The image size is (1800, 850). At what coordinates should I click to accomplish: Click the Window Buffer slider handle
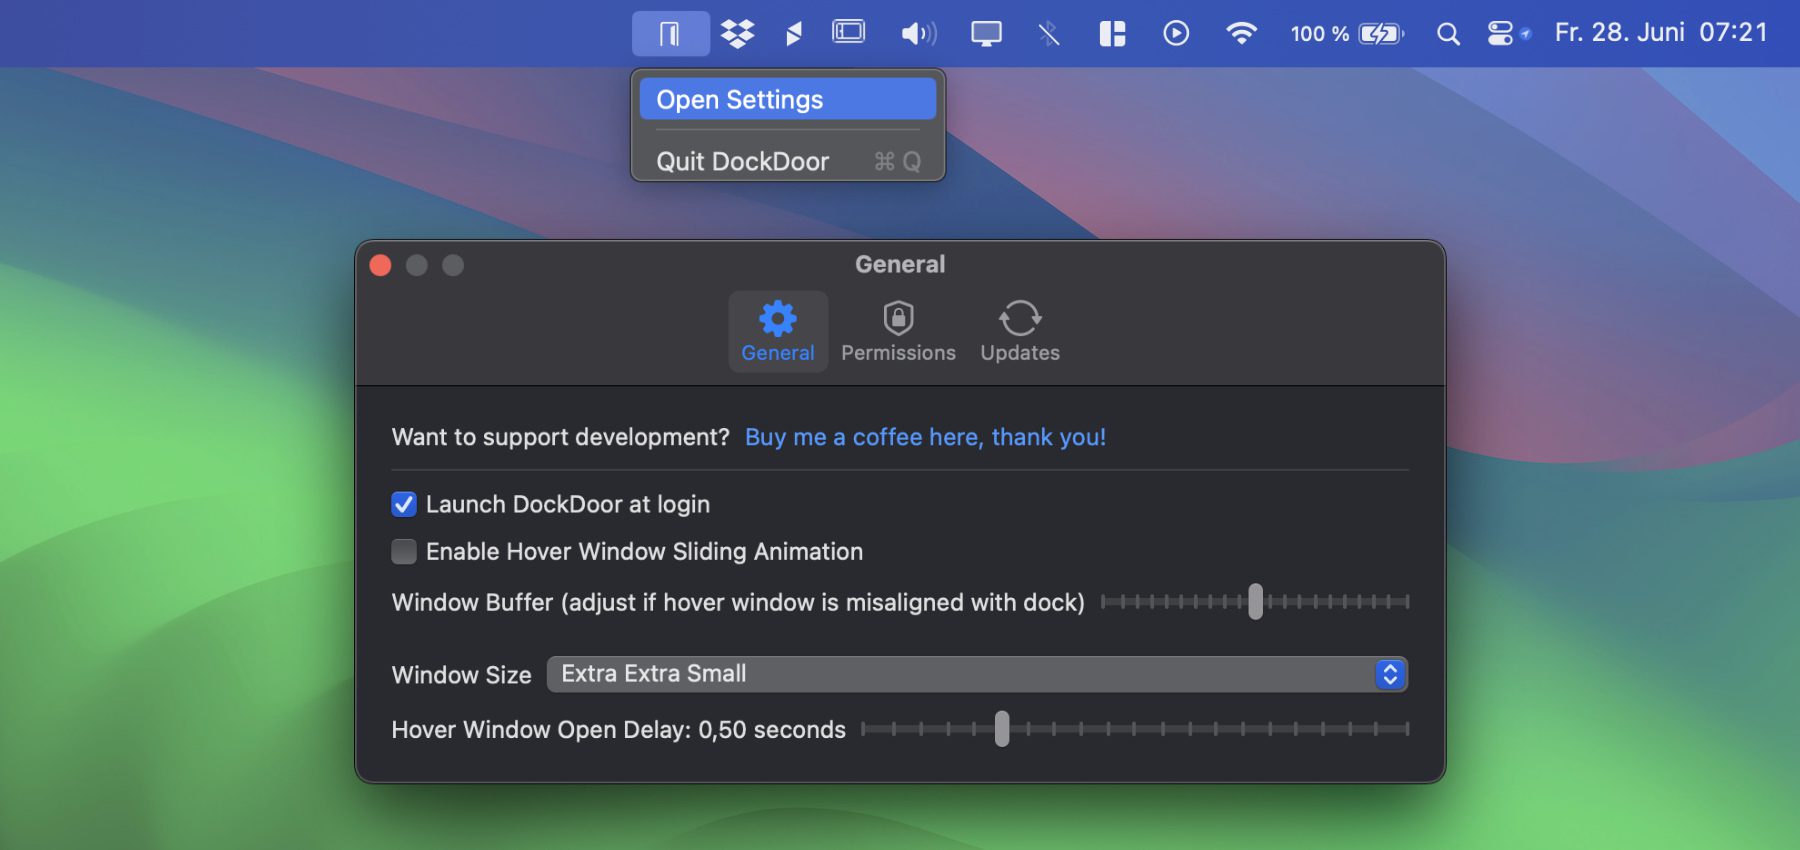1255,602
